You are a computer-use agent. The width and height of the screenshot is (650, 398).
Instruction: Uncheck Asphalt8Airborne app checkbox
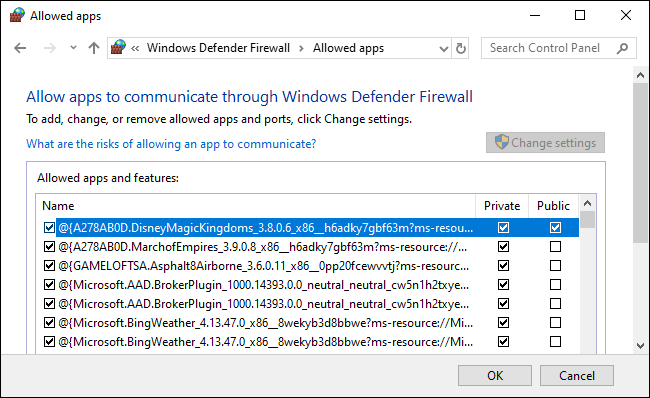[49, 265]
